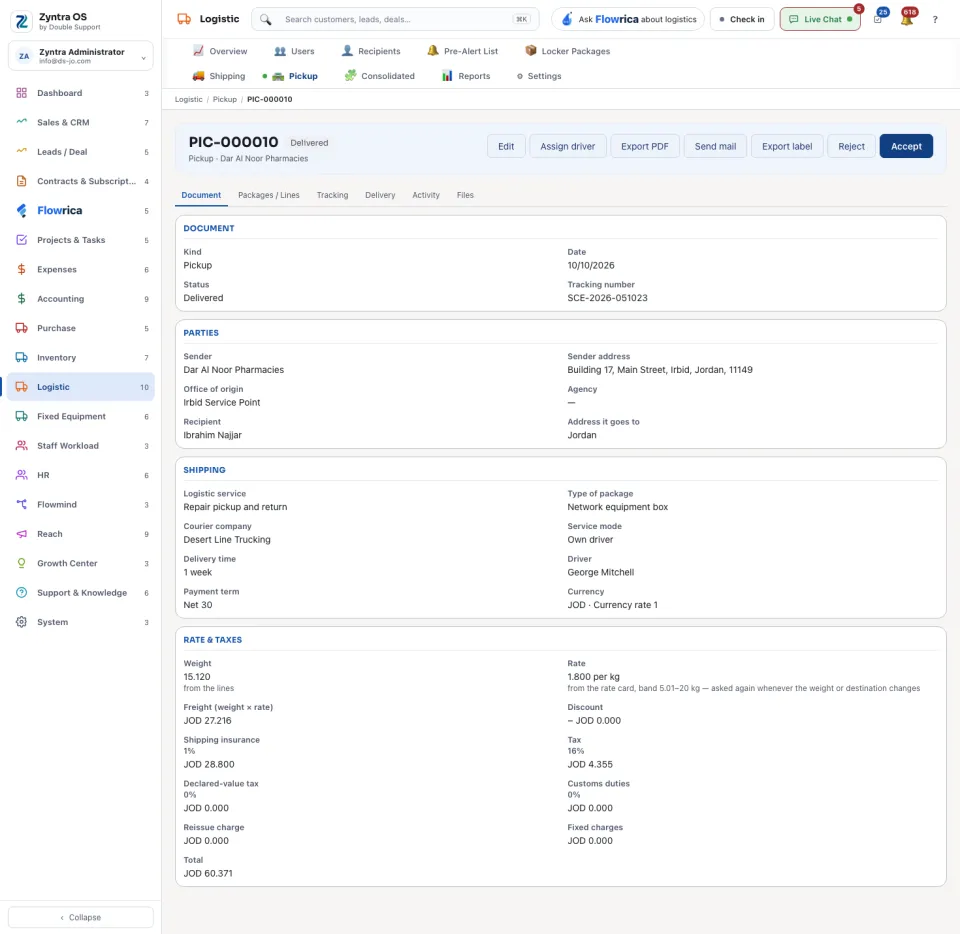The width and height of the screenshot is (960, 934).
Task: Click tracking number SCE-2026-051023
Action: point(607,298)
